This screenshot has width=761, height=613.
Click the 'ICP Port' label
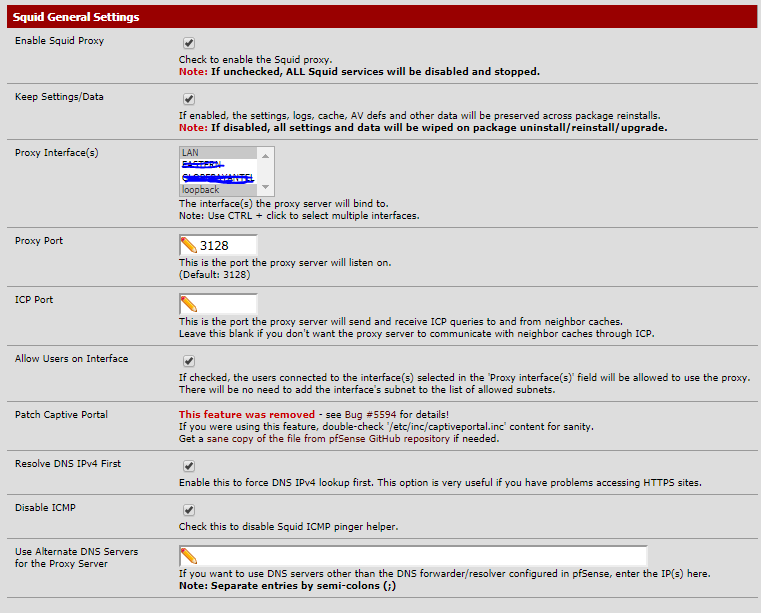34,299
